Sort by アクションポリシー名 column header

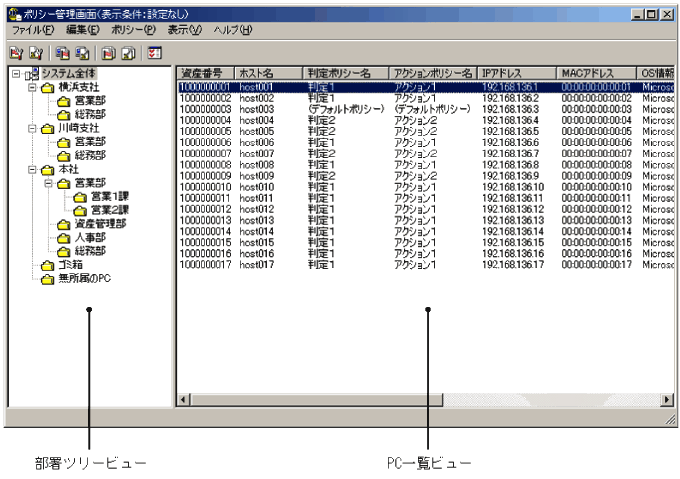pyautogui.click(x=433, y=73)
